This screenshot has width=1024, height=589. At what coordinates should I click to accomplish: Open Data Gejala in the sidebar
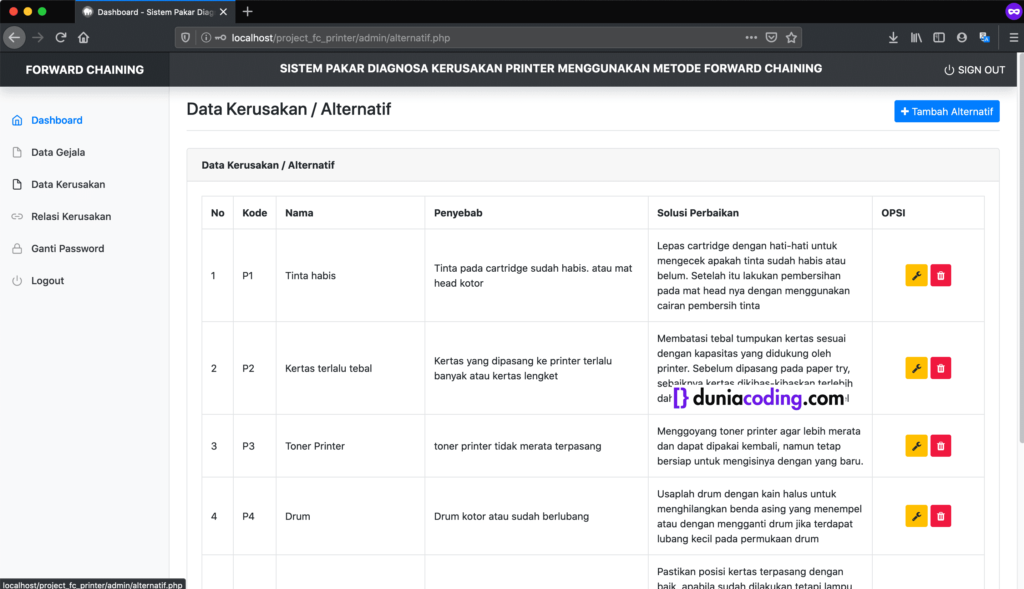click(x=58, y=152)
